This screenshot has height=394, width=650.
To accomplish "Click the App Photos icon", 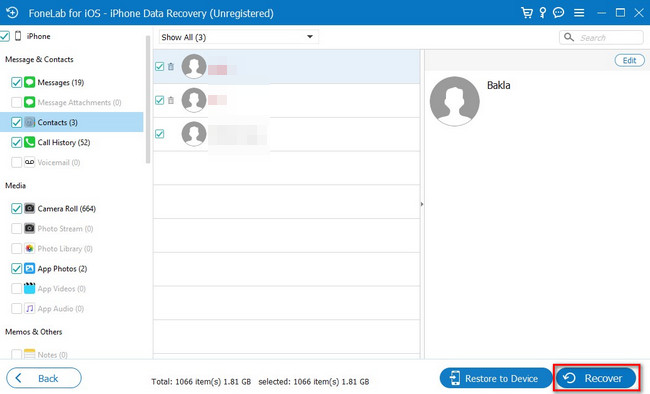I will pyautogui.click(x=29, y=268).
